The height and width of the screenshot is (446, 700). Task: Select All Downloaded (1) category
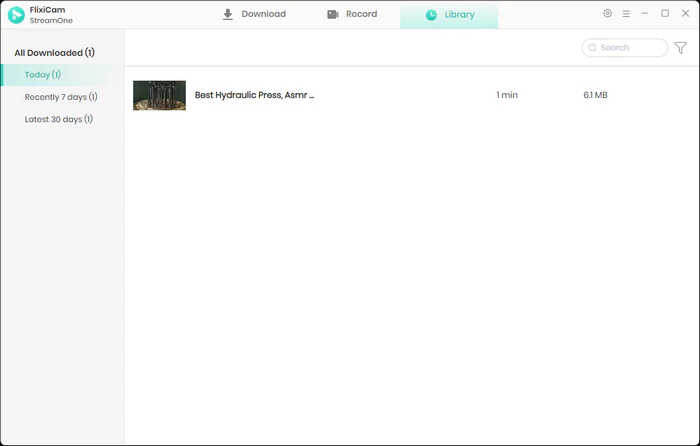(54, 52)
